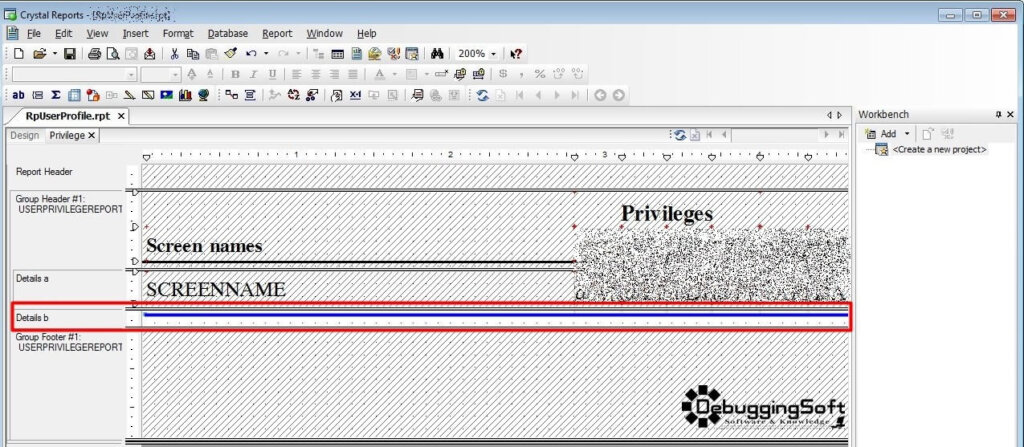Copy selection using the copy icon
Image resolution: width=1024 pixels, height=447 pixels.
[x=193, y=54]
